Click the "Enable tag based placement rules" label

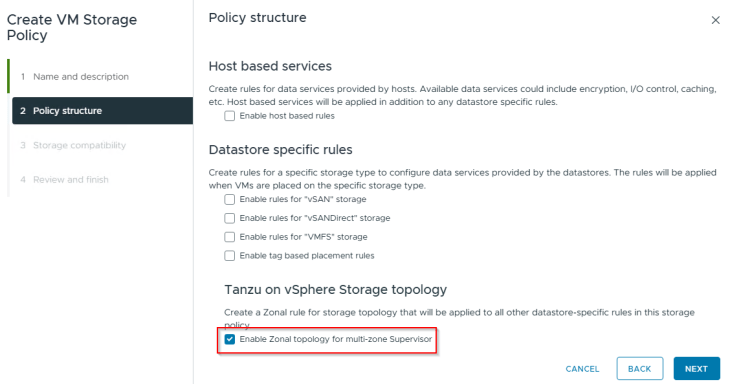[x=307, y=256]
